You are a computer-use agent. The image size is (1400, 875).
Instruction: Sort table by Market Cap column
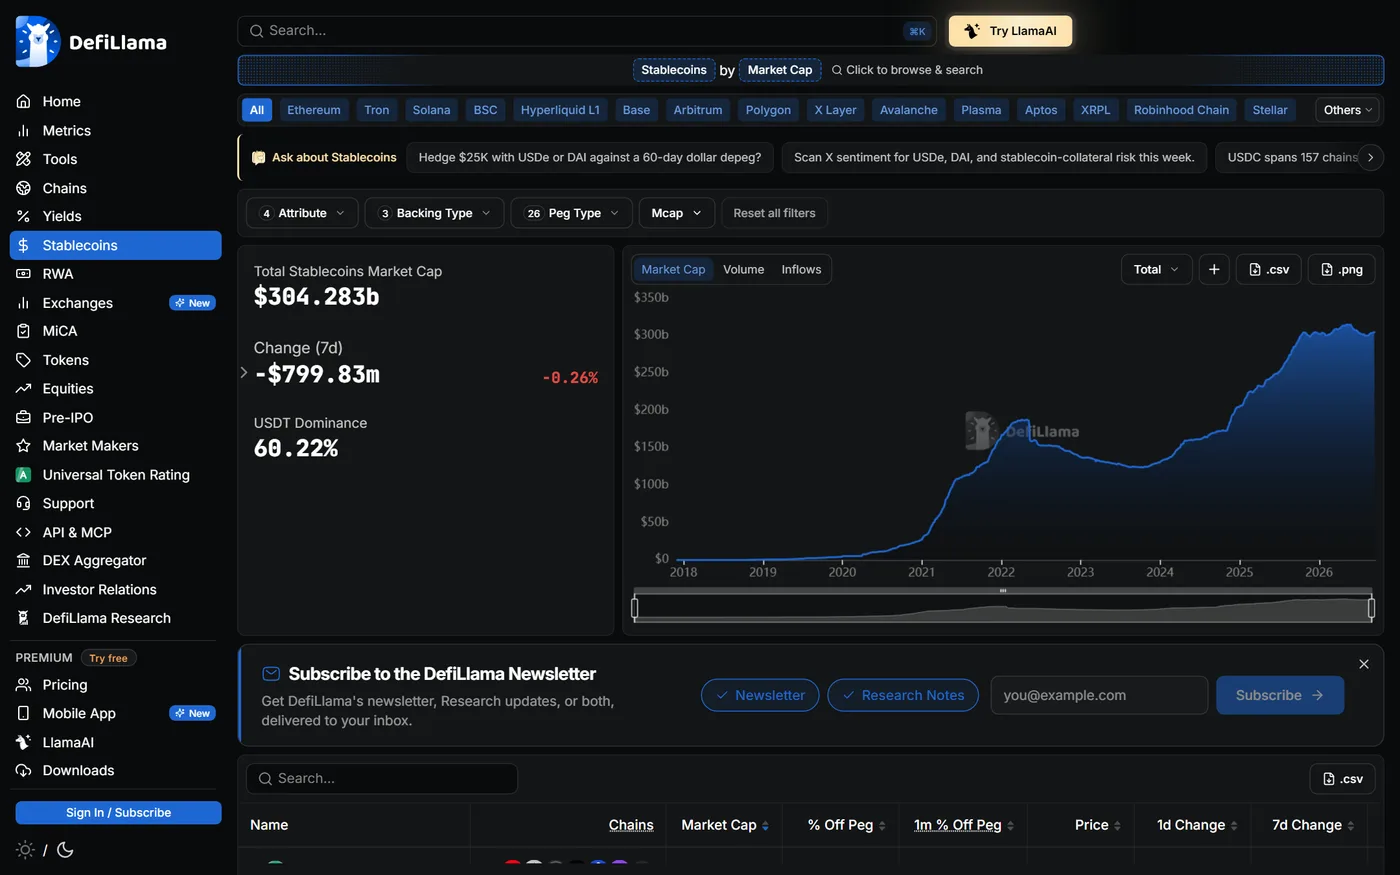(725, 825)
